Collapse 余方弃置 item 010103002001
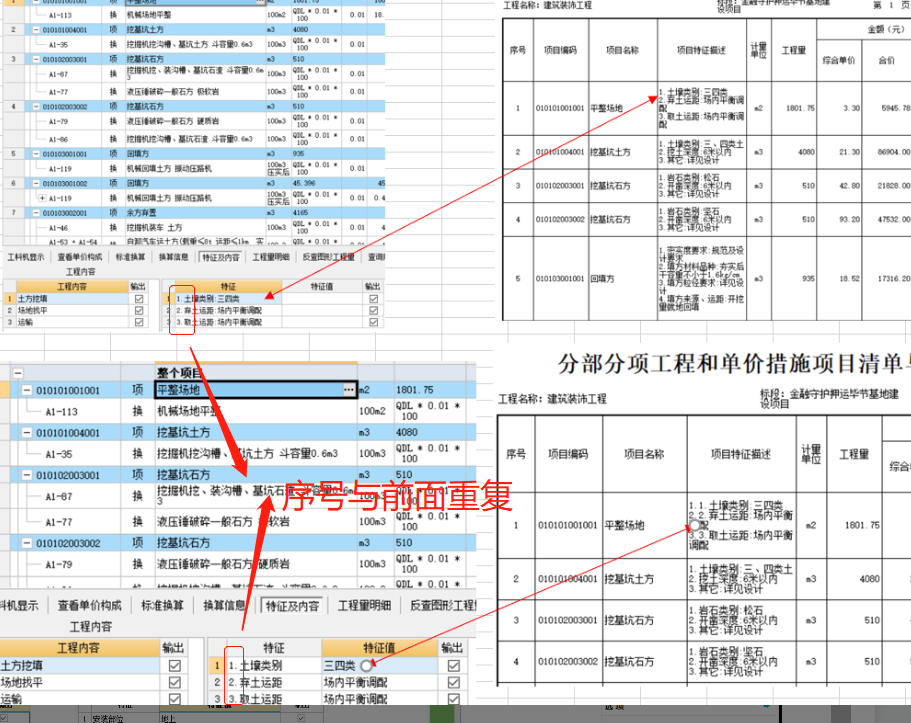 coord(37,213)
